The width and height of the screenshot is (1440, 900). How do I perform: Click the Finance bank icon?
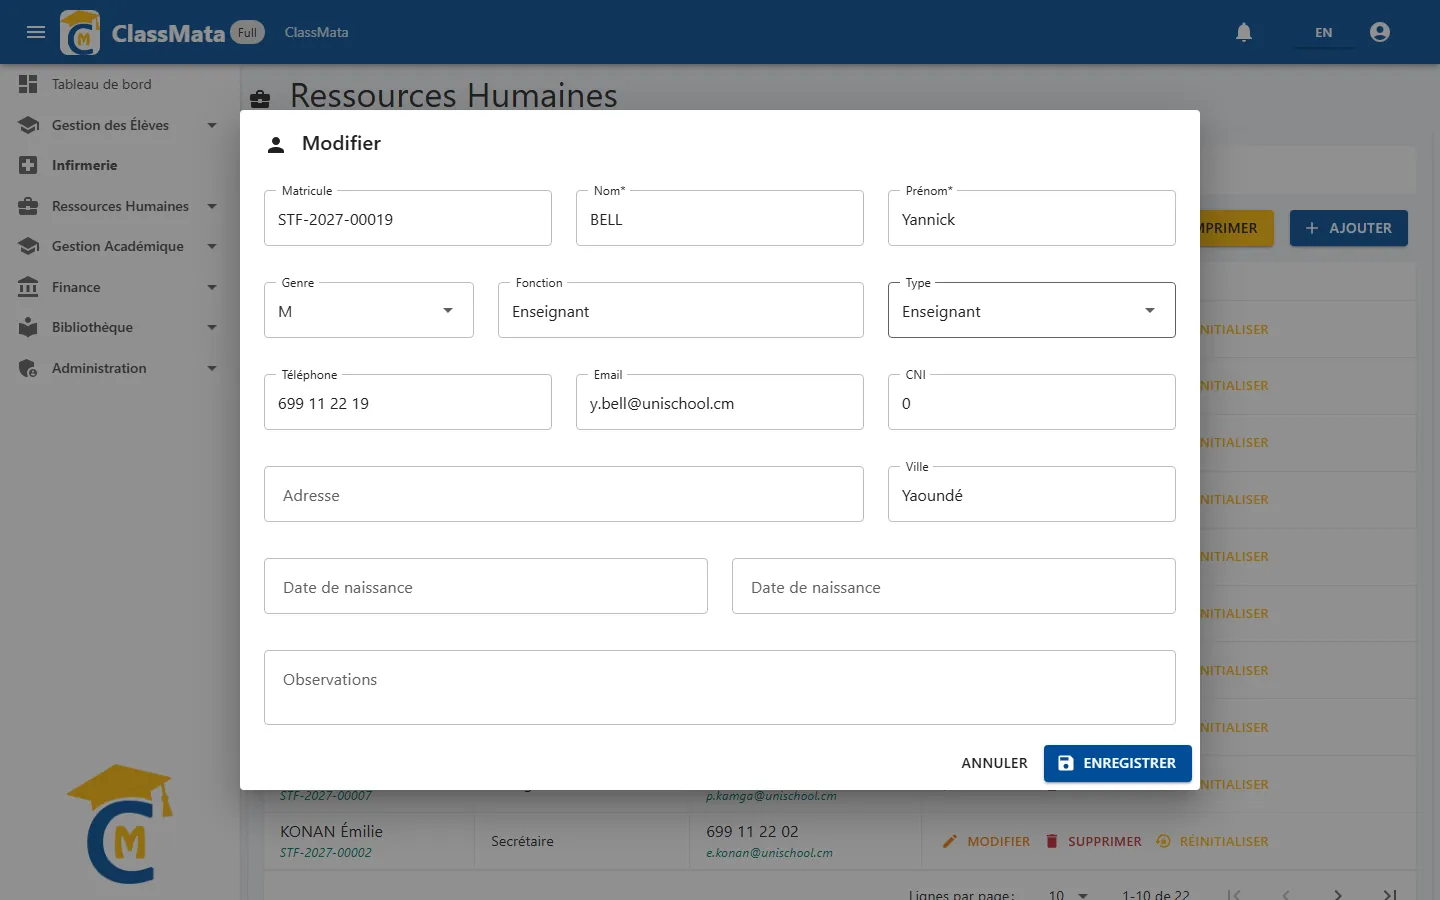coord(28,287)
